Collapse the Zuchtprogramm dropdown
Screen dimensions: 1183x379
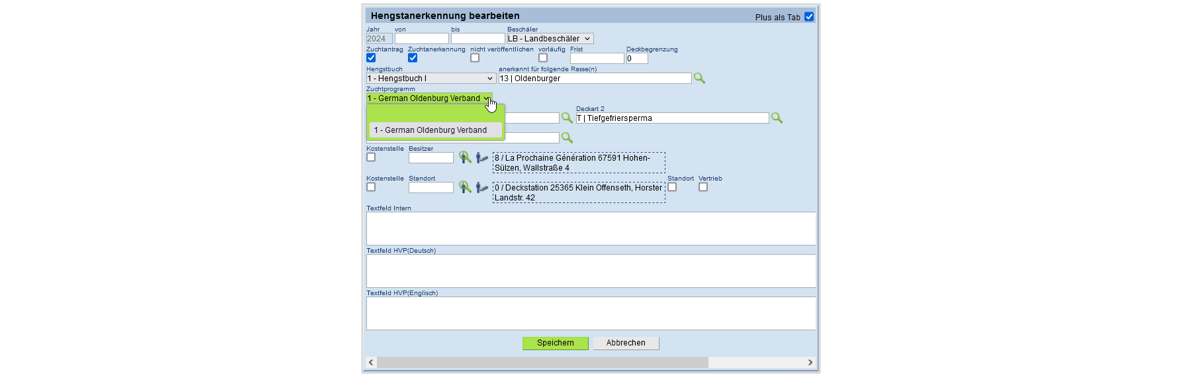pyautogui.click(x=429, y=98)
